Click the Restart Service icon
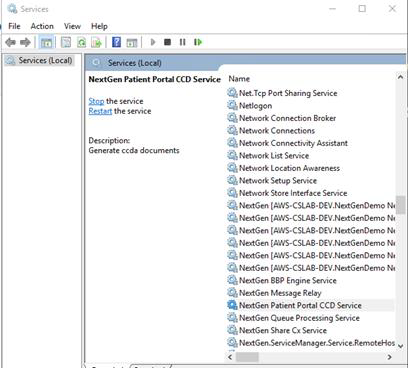 [198, 42]
